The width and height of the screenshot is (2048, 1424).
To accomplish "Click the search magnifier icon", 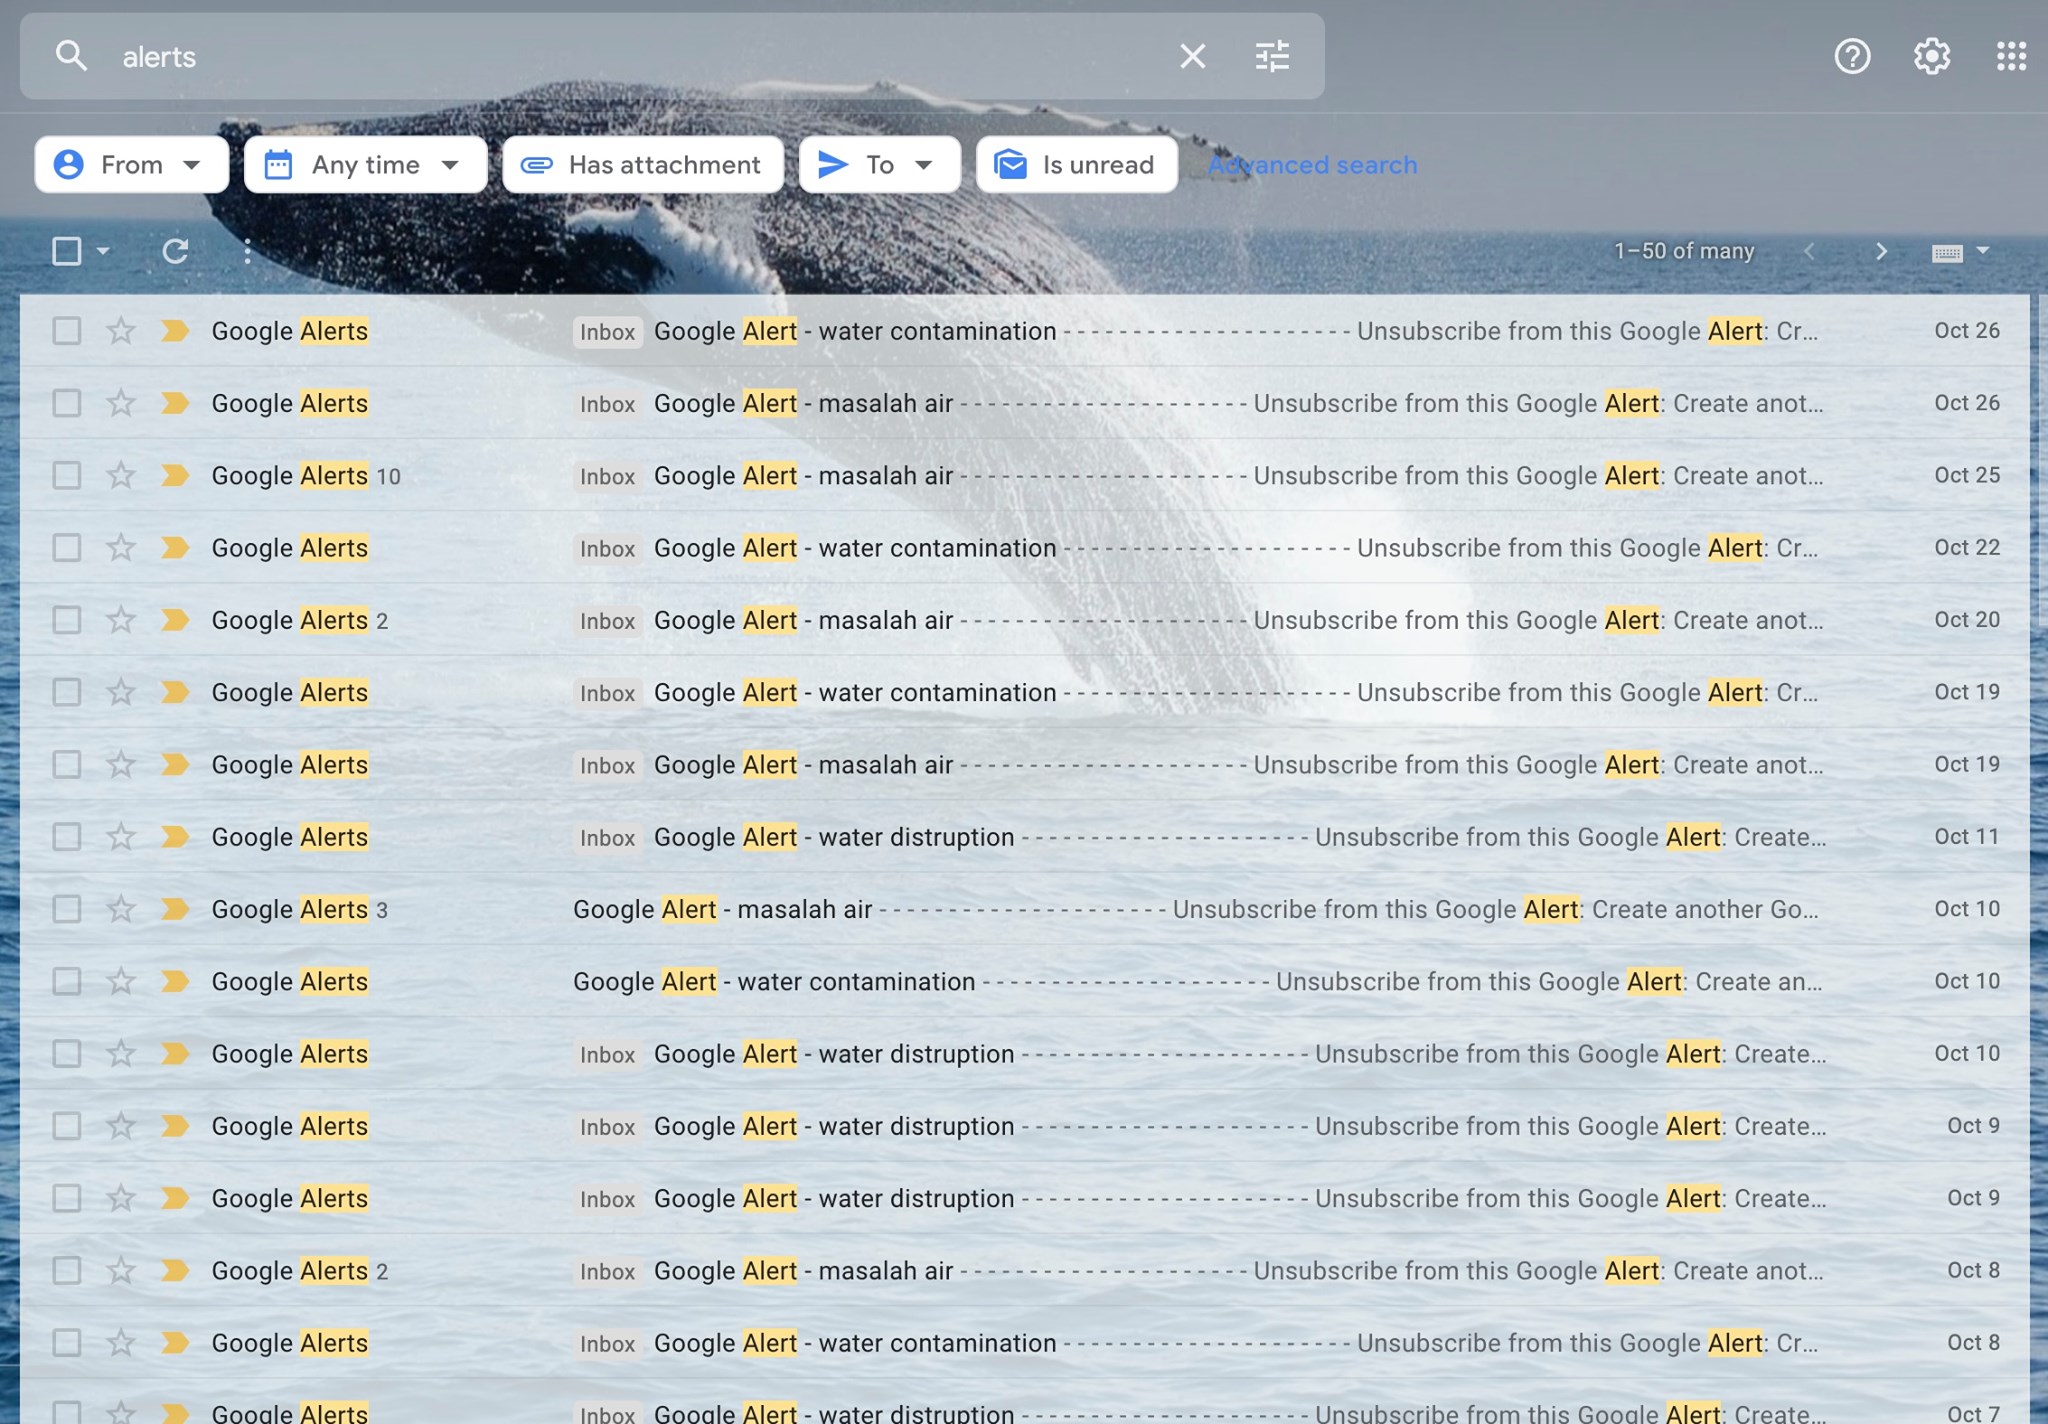I will 71,56.
